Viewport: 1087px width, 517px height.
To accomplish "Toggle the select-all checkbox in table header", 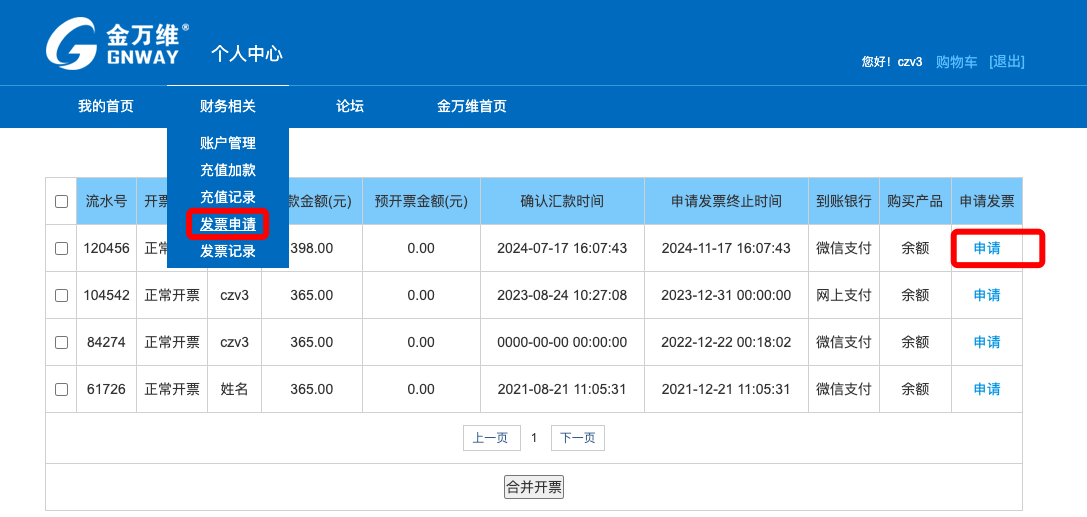I will click(x=61, y=201).
